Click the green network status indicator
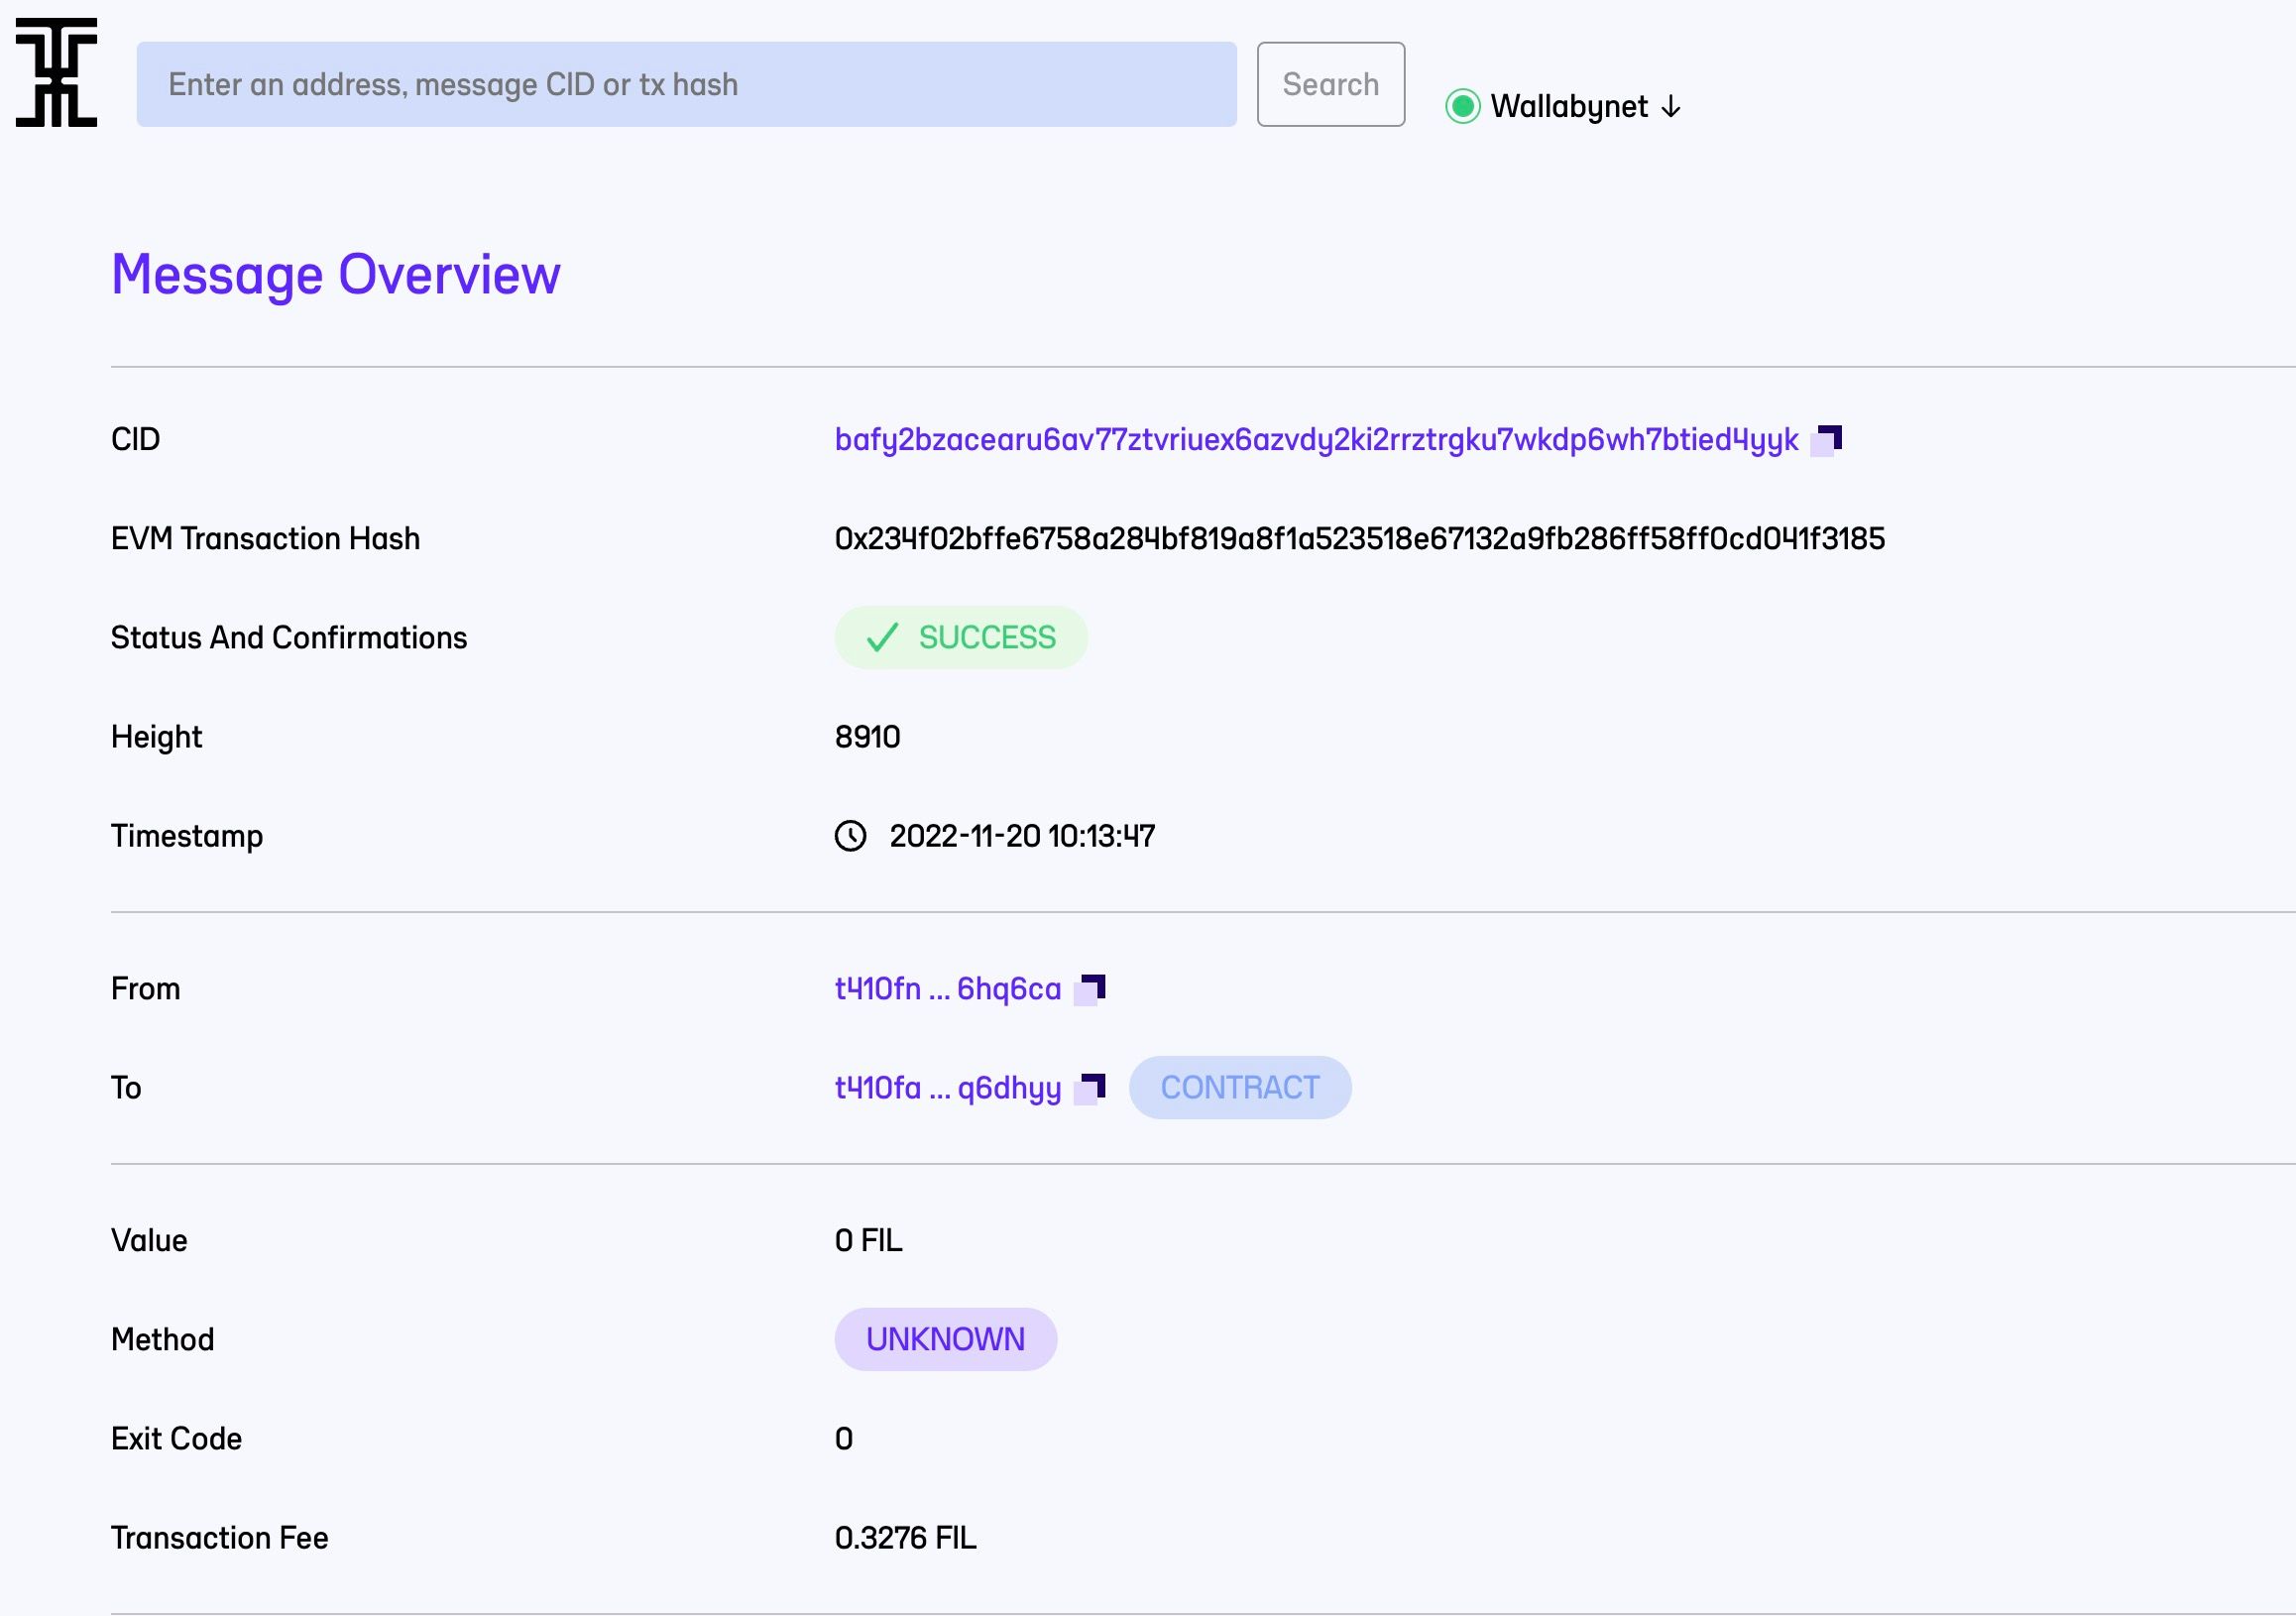The image size is (2296, 1616). (x=1462, y=106)
